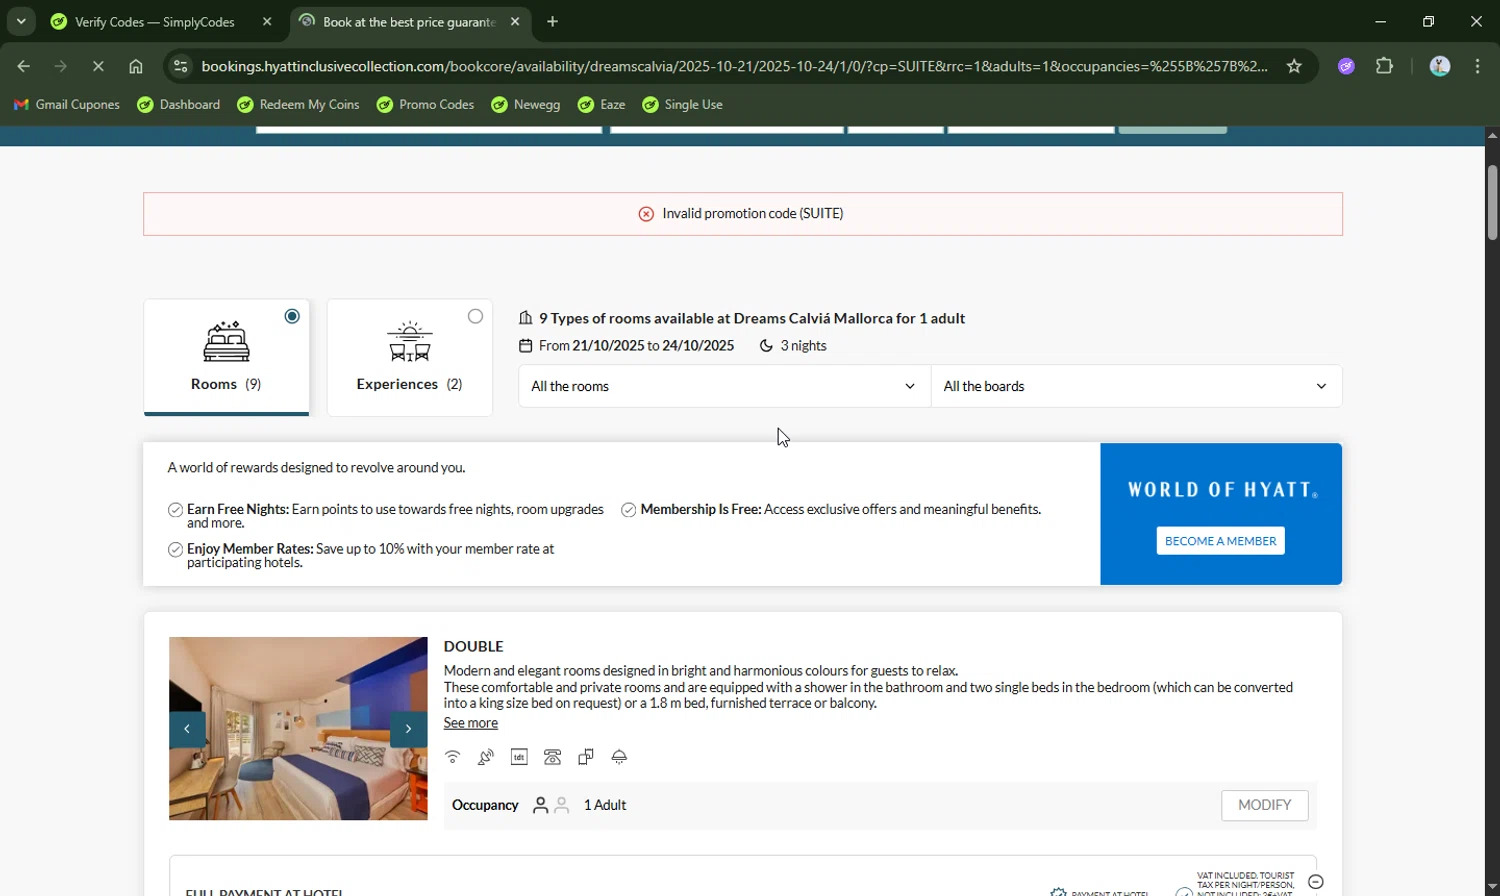Open browser home page
The width and height of the screenshot is (1500, 896).
tap(136, 66)
